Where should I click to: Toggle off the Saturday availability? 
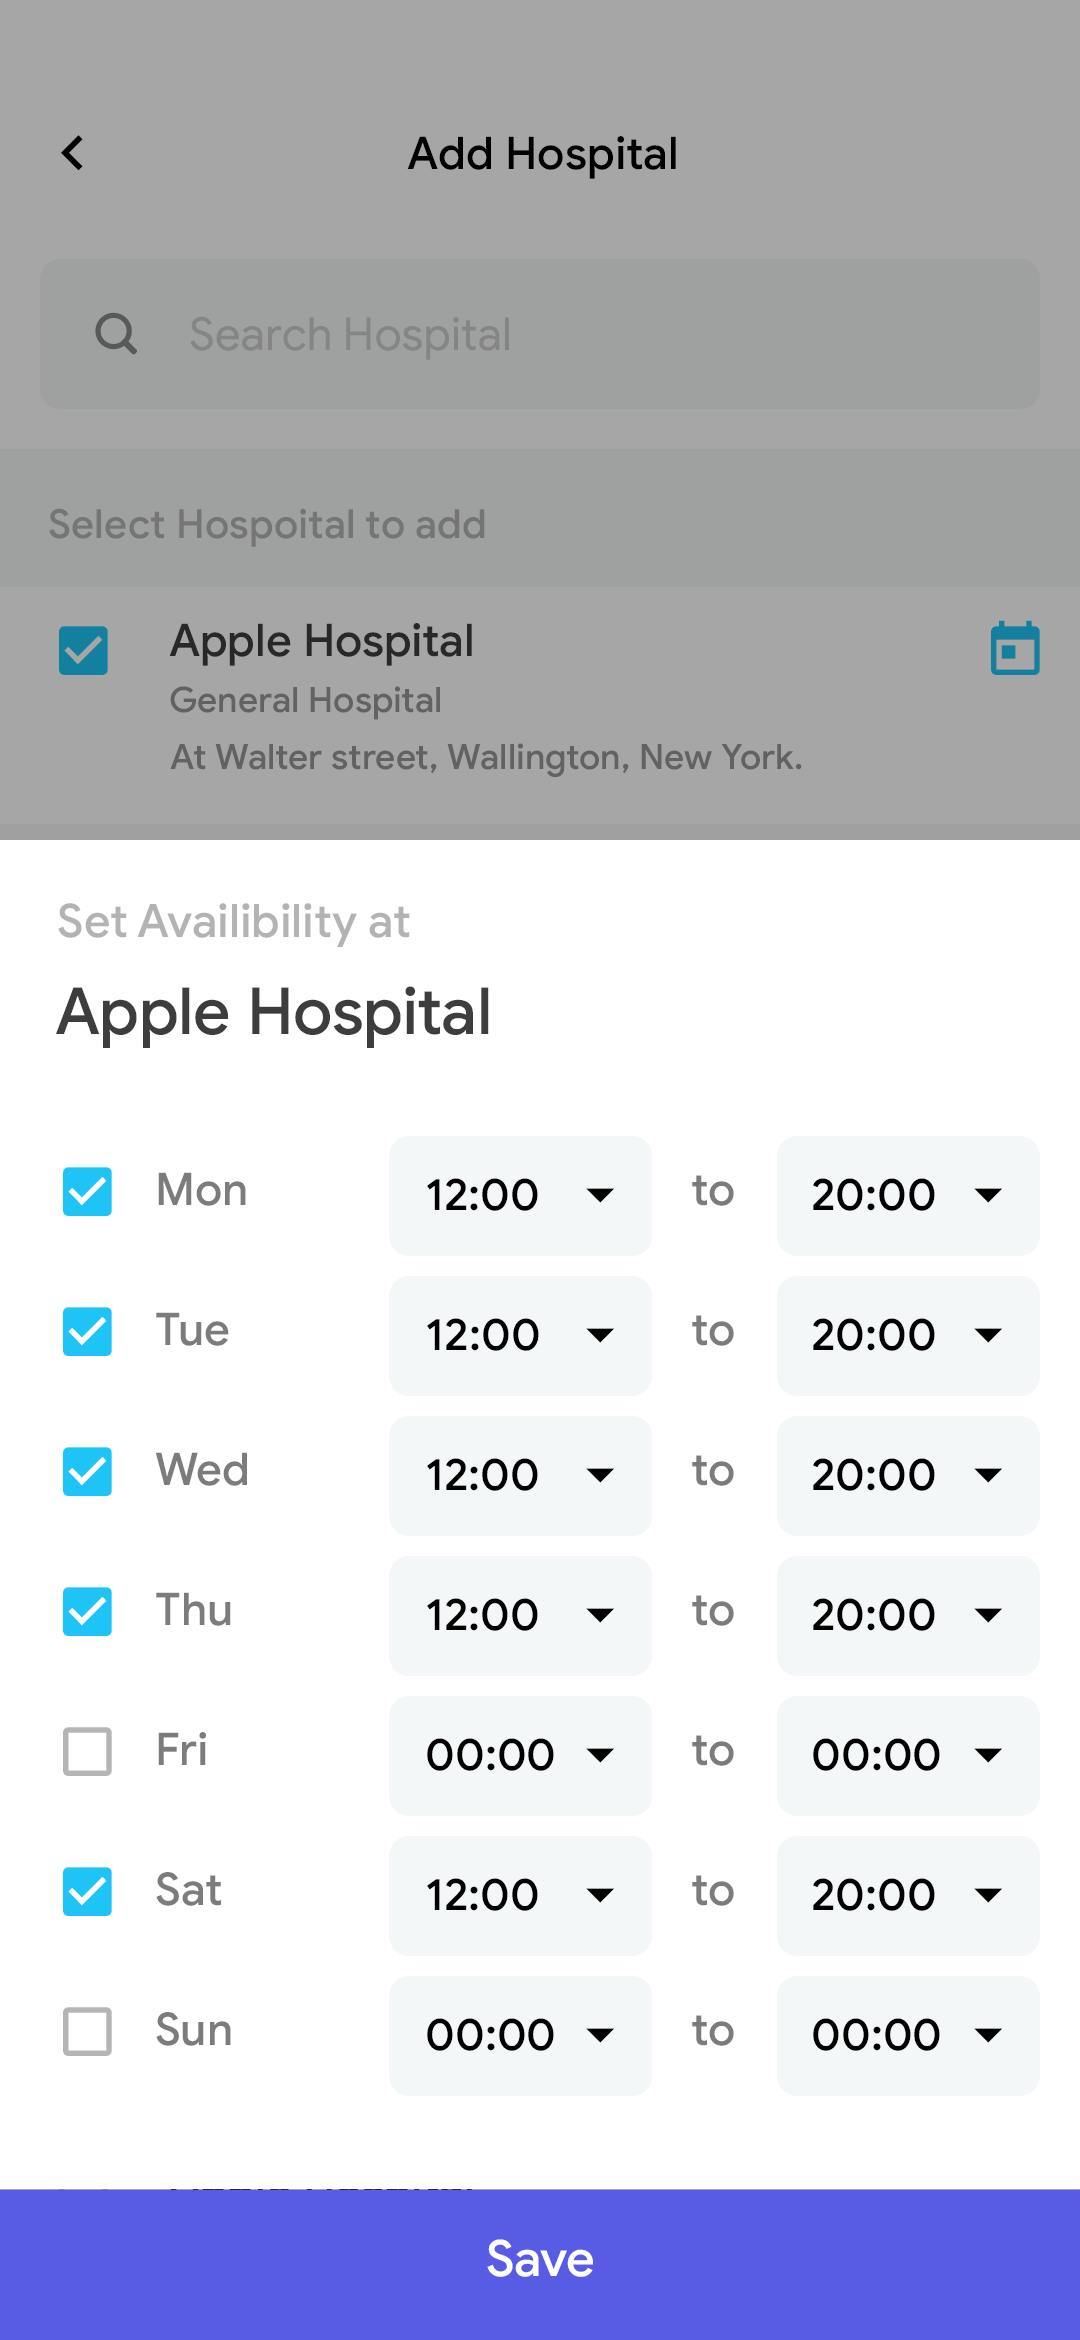(x=86, y=1891)
